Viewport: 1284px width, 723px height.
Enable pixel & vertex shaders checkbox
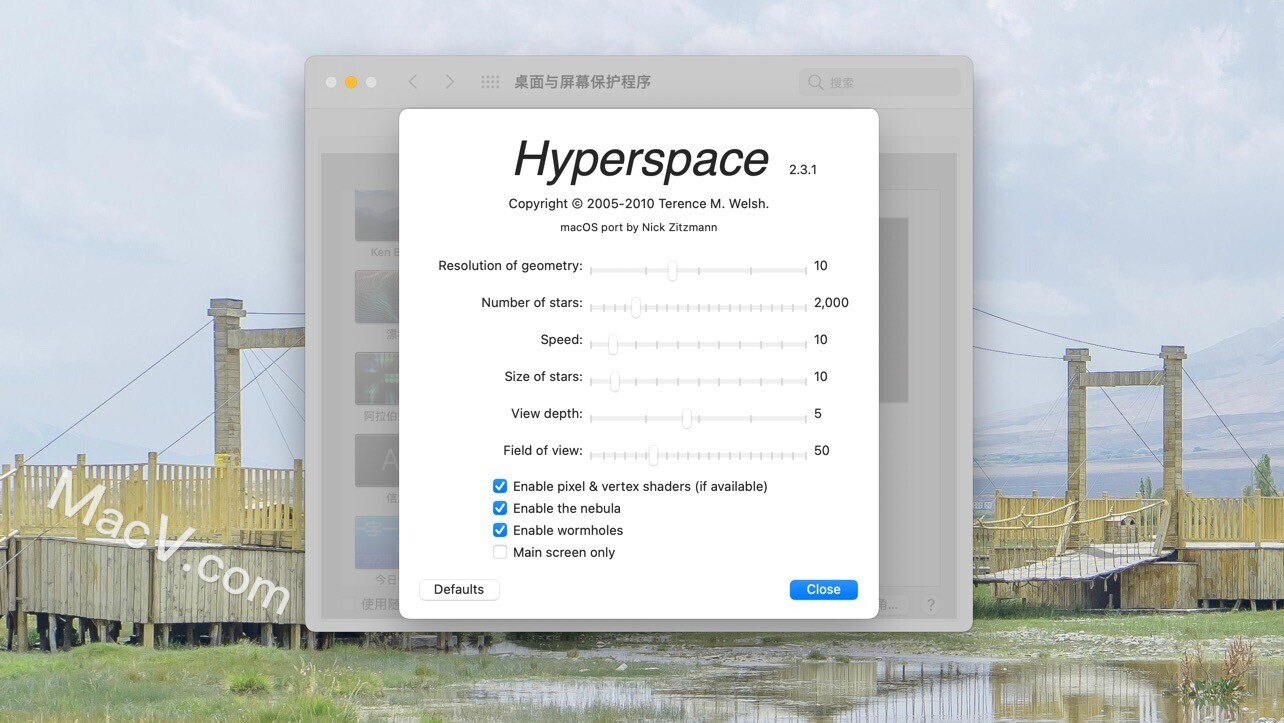tap(500, 486)
